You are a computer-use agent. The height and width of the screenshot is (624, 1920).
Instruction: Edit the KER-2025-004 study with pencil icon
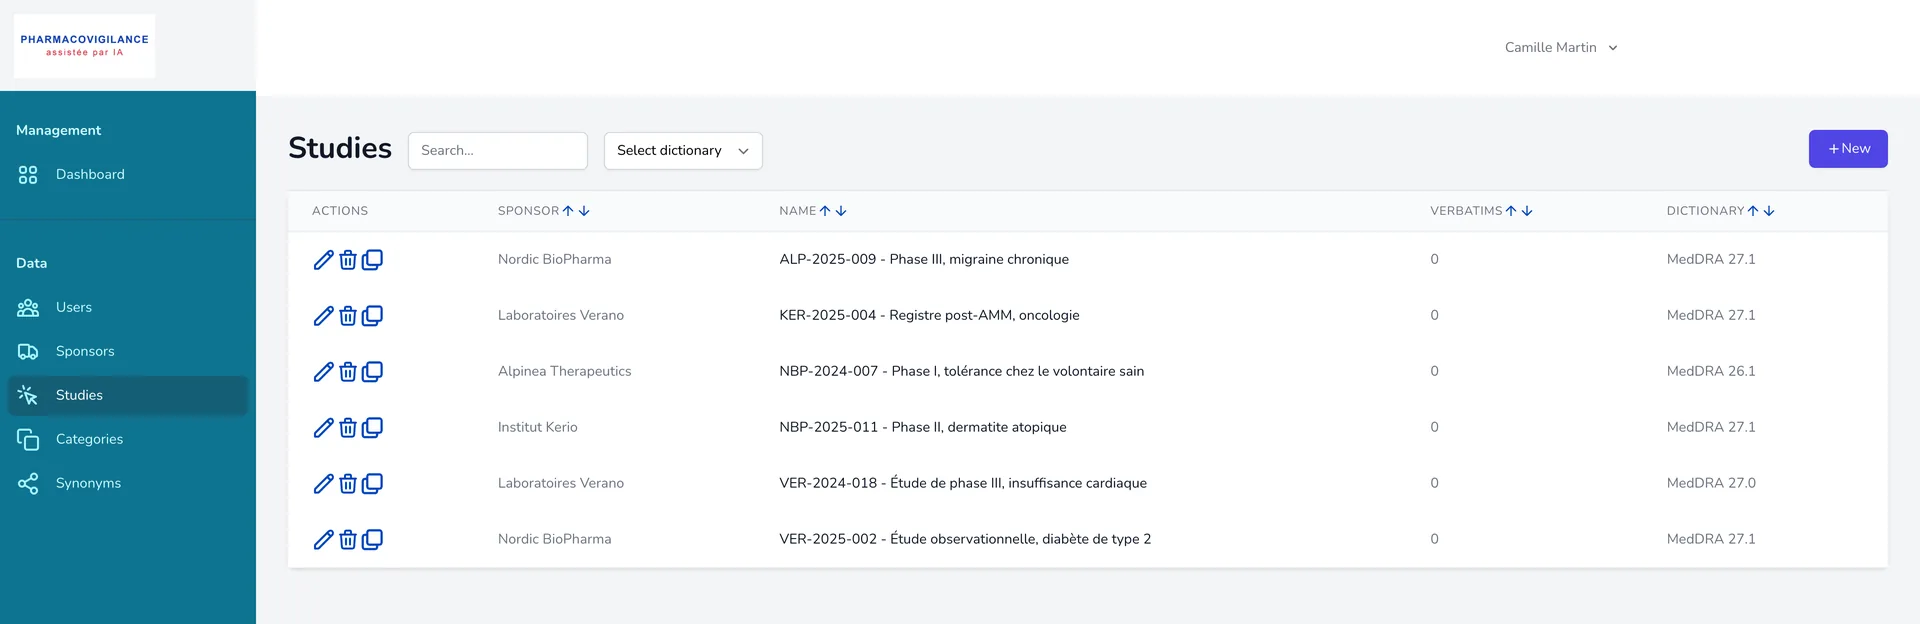tap(323, 316)
